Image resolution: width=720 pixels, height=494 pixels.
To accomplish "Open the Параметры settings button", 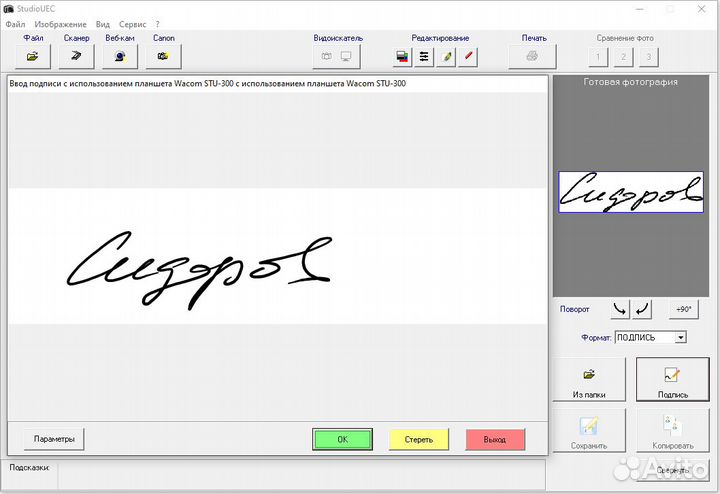I will point(54,439).
